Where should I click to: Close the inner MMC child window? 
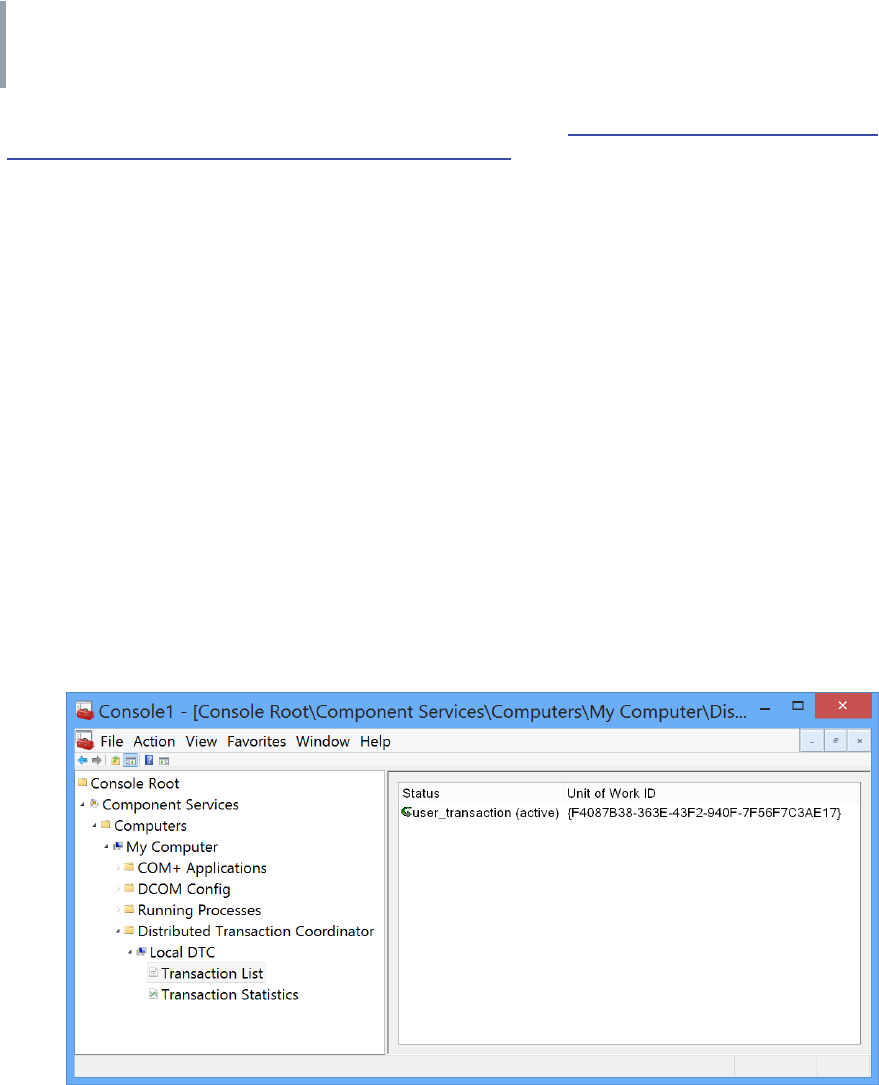[x=859, y=741]
